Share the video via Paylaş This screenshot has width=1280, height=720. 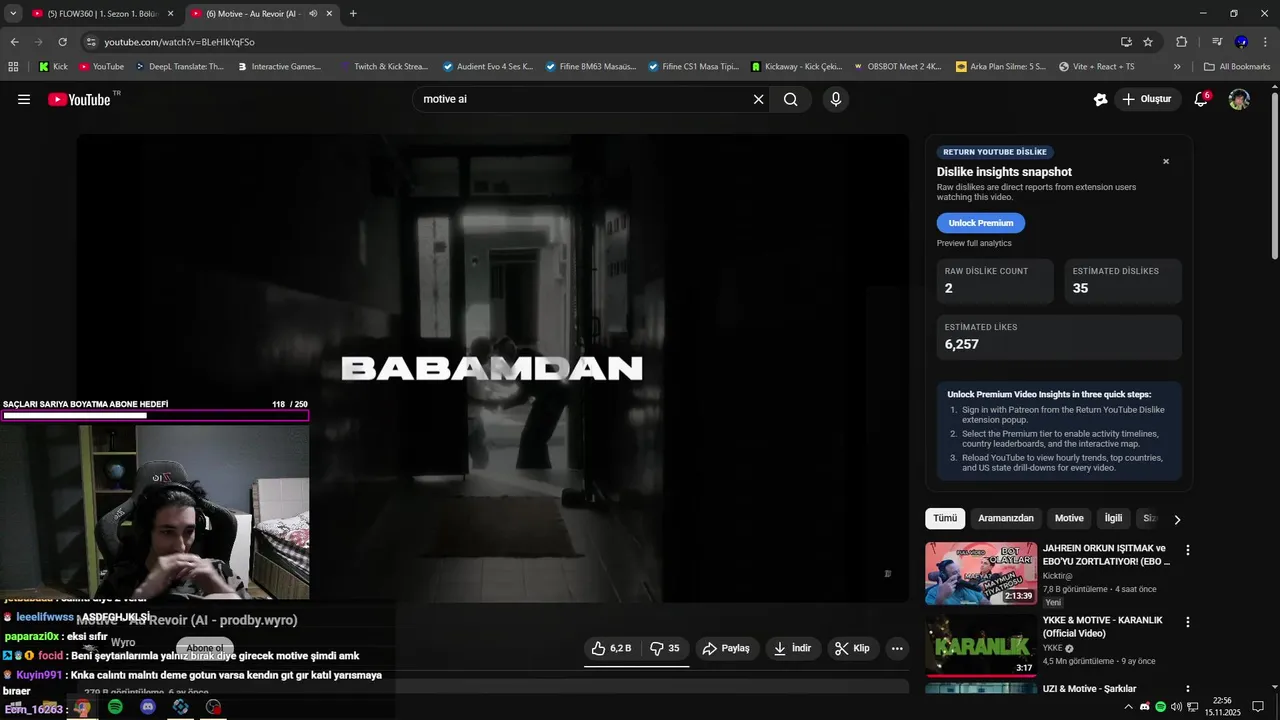(726, 648)
